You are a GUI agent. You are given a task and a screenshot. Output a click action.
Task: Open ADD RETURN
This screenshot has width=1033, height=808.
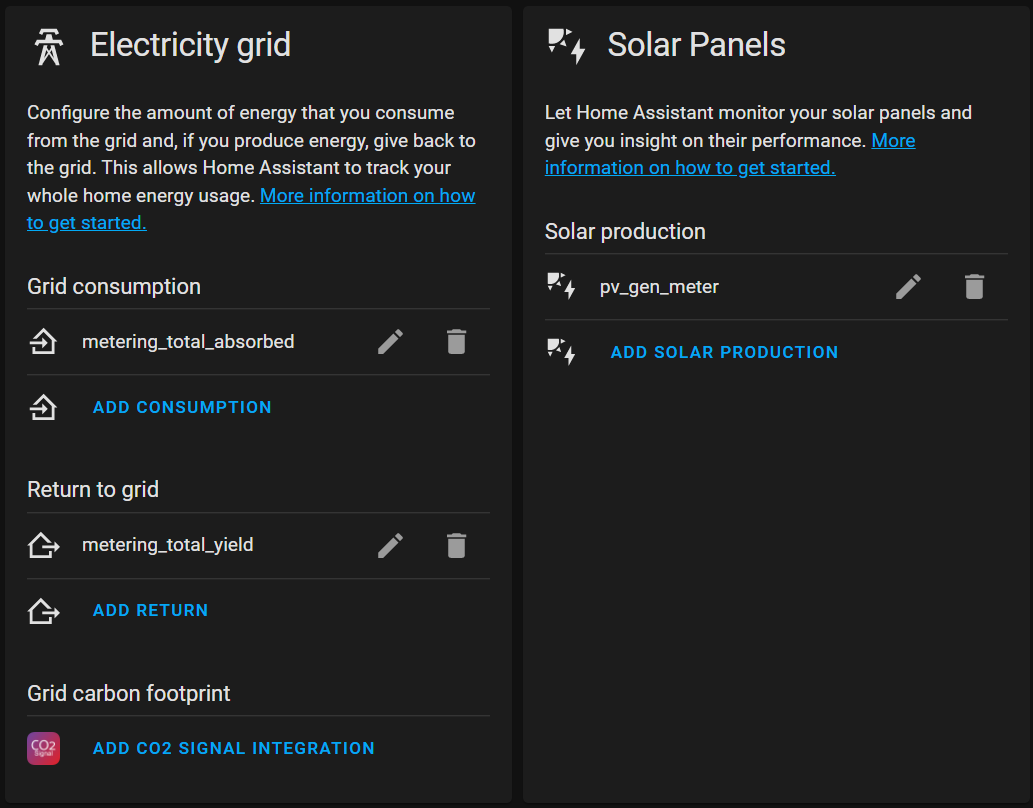coord(150,610)
